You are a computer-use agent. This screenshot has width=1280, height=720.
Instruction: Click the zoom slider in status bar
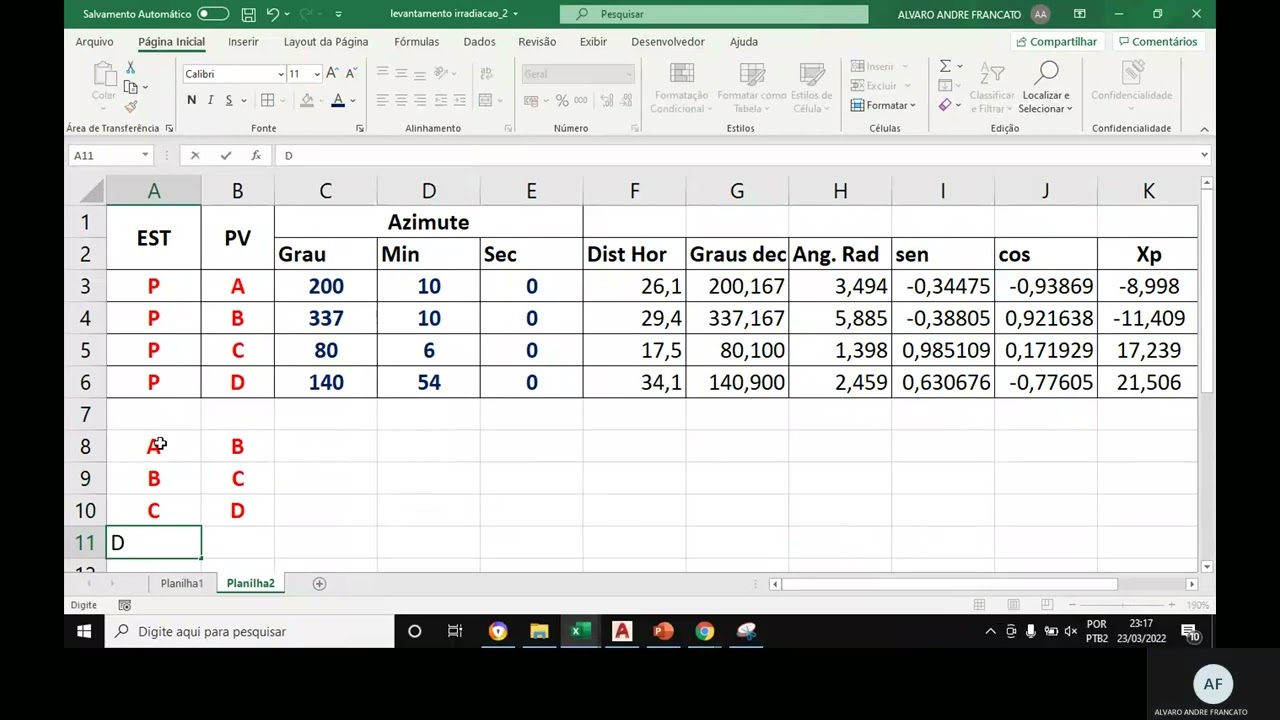pyautogui.click(x=1121, y=605)
